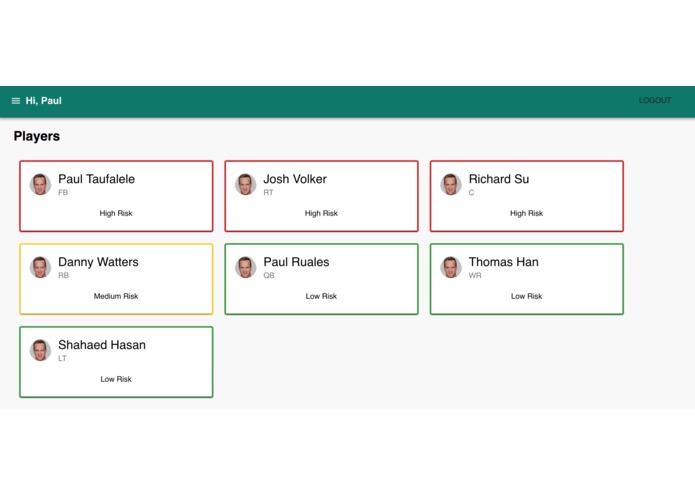Click 'Medium Risk' on Danny Watters' card

[116, 296]
